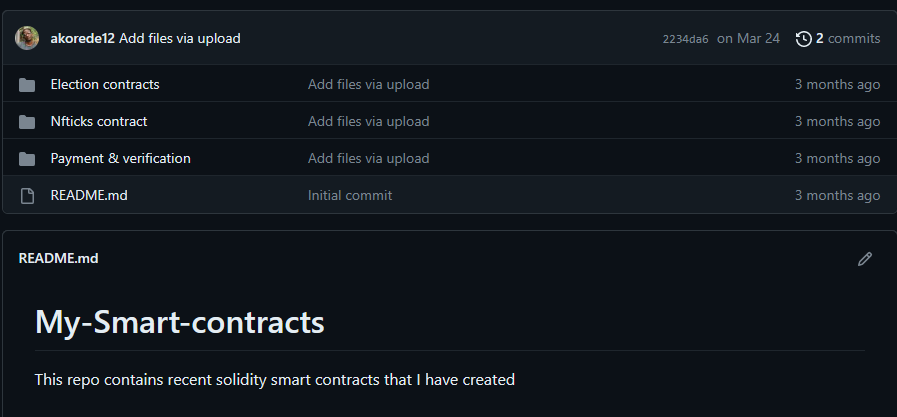
Task: Open the Nfticks contract folder
Action: pyautogui.click(x=99, y=122)
